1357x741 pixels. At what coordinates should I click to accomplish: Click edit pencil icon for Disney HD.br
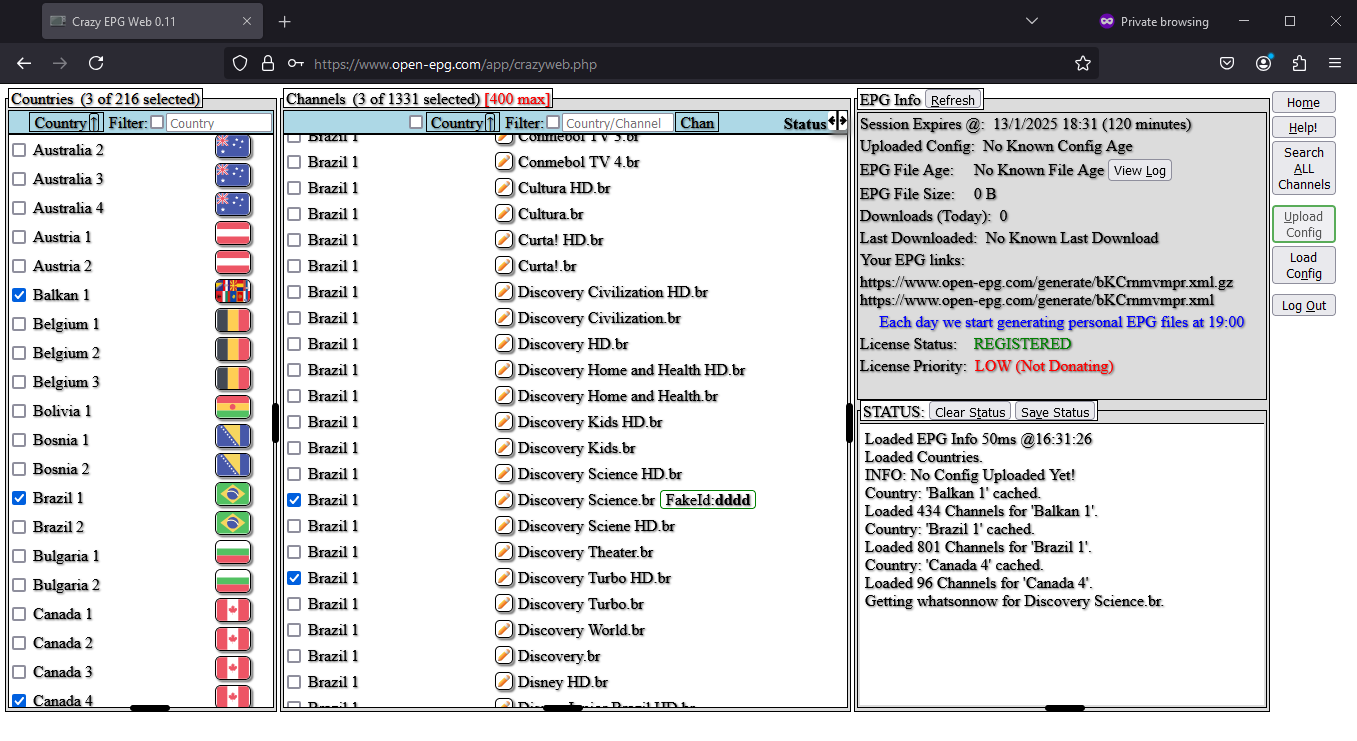(x=505, y=682)
